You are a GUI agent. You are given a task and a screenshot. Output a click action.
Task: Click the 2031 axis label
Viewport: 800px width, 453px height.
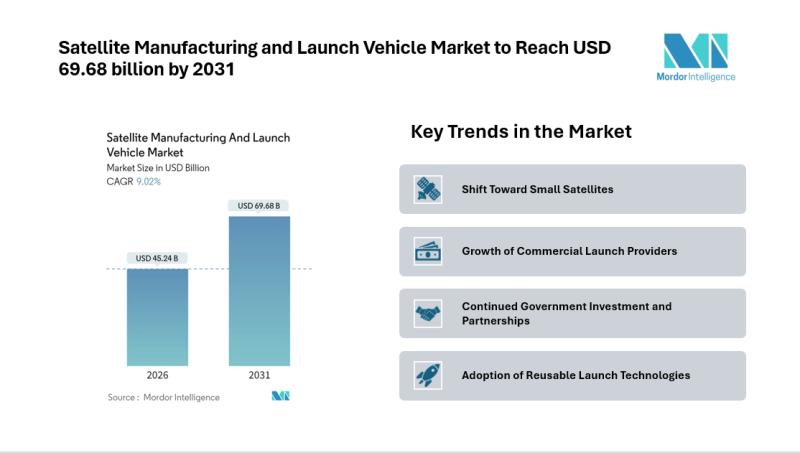pos(258,376)
